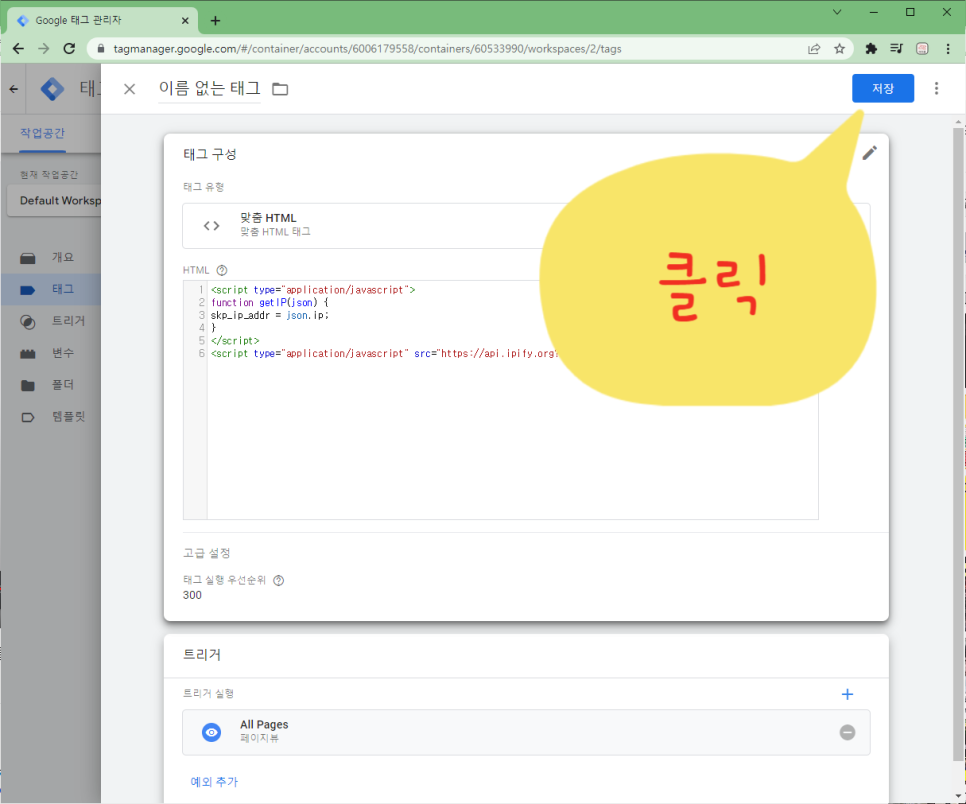The width and height of the screenshot is (966, 804).
Task: Click the 이름 없는 태그 title field
Action: [x=209, y=89]
